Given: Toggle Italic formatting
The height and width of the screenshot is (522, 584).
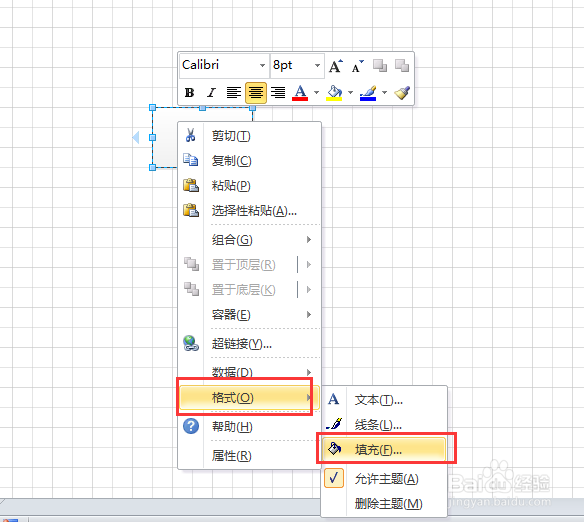Looking at the screenshot, I should [x=212, y=92].
